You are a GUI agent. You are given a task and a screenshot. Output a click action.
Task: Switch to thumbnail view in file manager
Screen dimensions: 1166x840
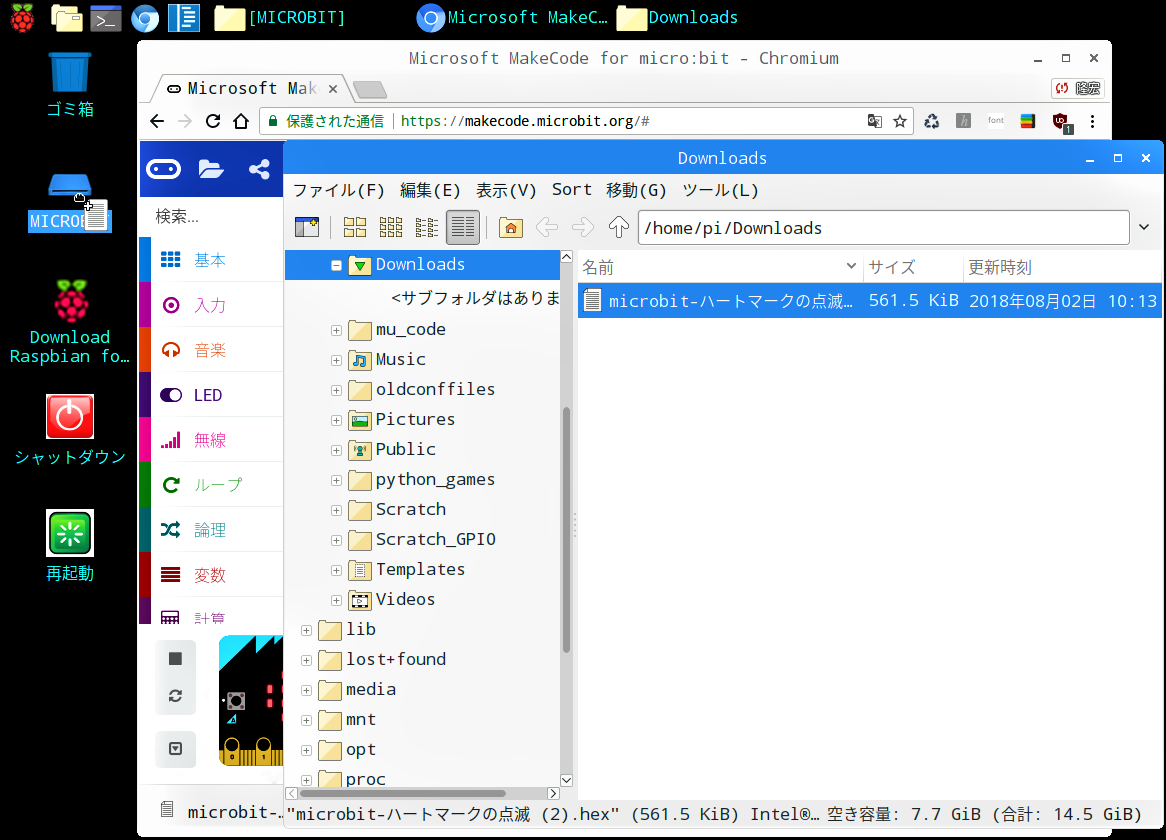390,227
